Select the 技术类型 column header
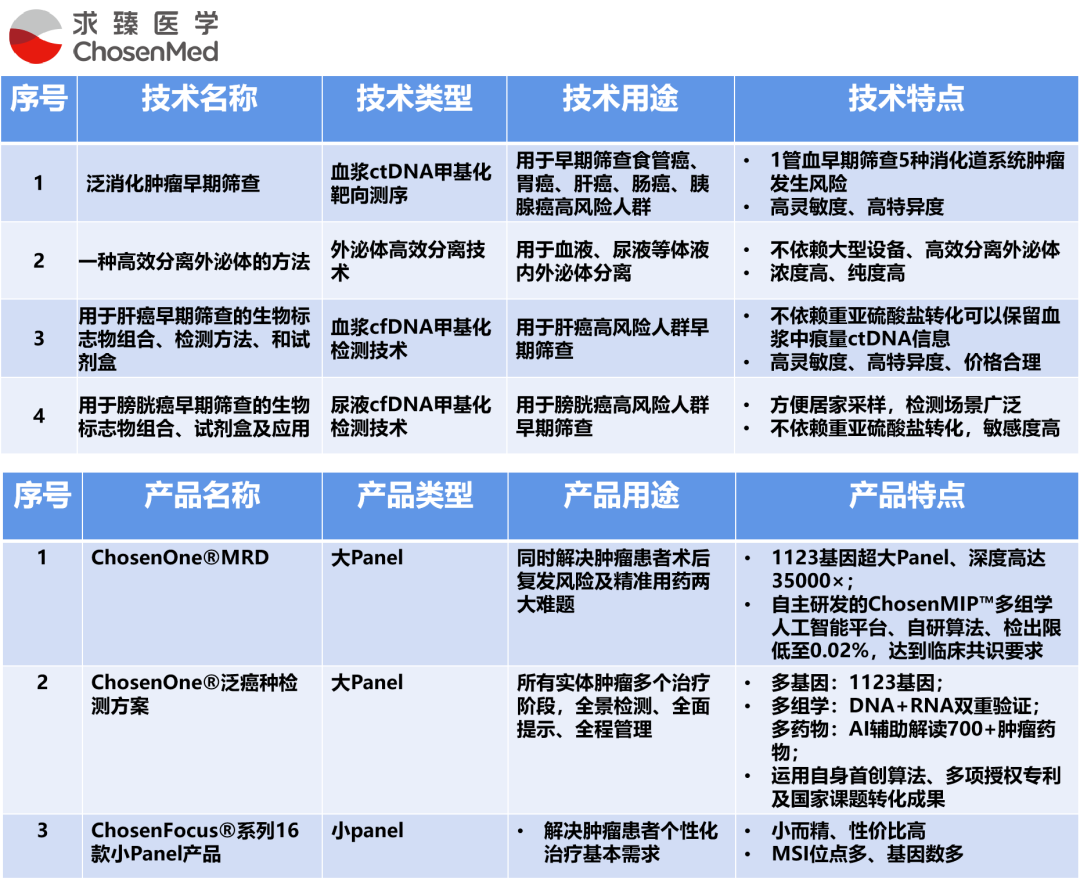Viewport: 1080px width, 879px height. (414, 99)
